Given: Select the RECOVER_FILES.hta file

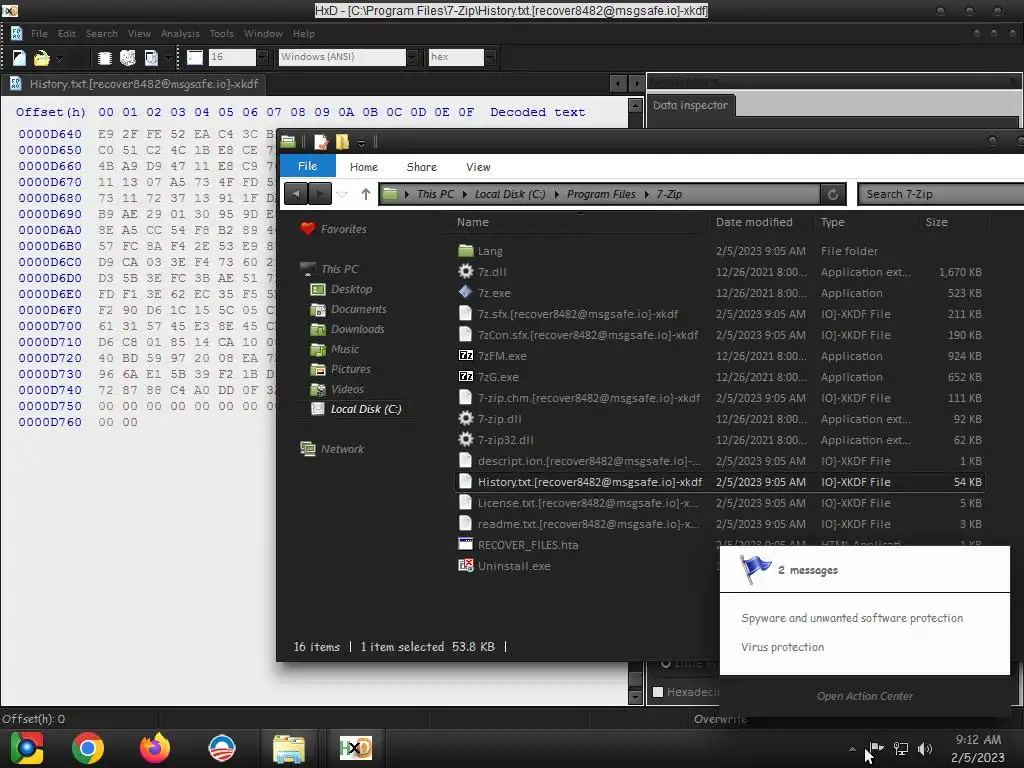Looking at the screenshot, I should coord(528,545).
